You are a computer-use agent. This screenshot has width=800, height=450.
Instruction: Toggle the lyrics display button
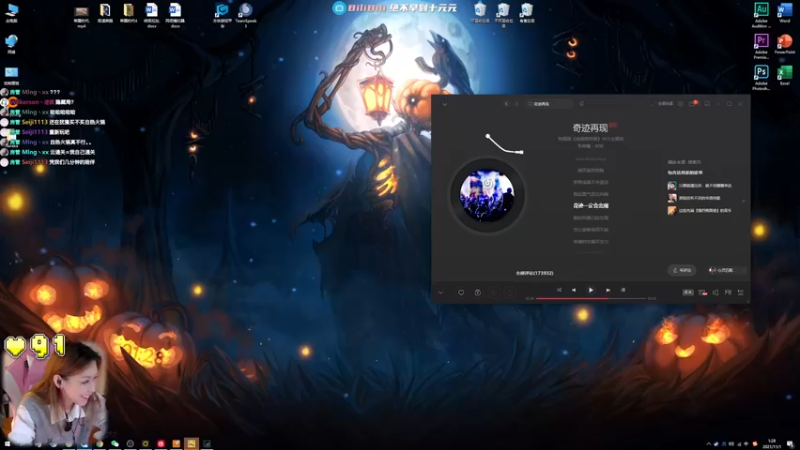[x=623, y=290]
